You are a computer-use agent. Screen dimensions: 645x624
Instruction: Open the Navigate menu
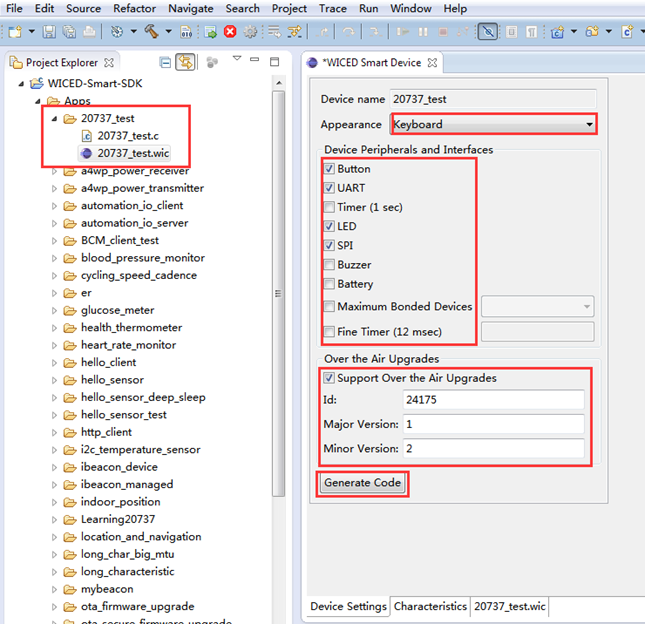[191, 9]
